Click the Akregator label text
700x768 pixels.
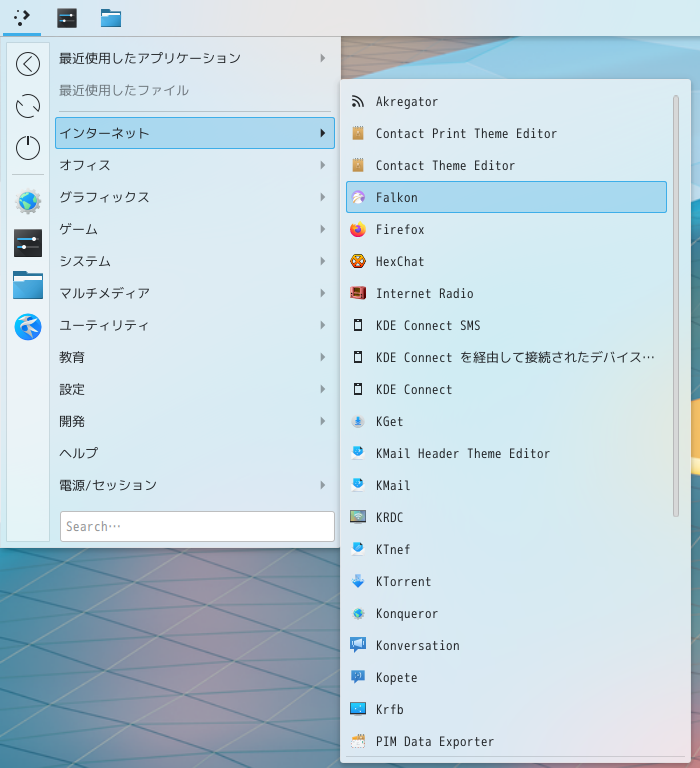(407, 101)
